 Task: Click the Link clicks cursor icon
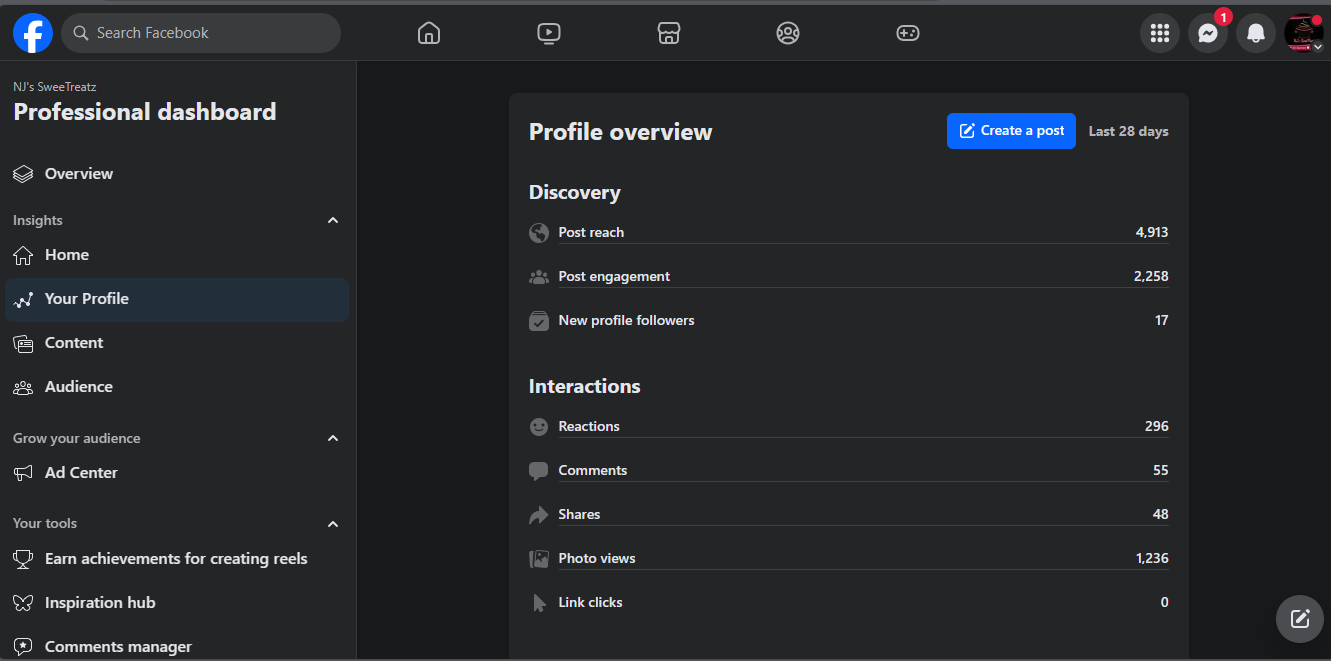pyautogui.click(x=539, y=603)
